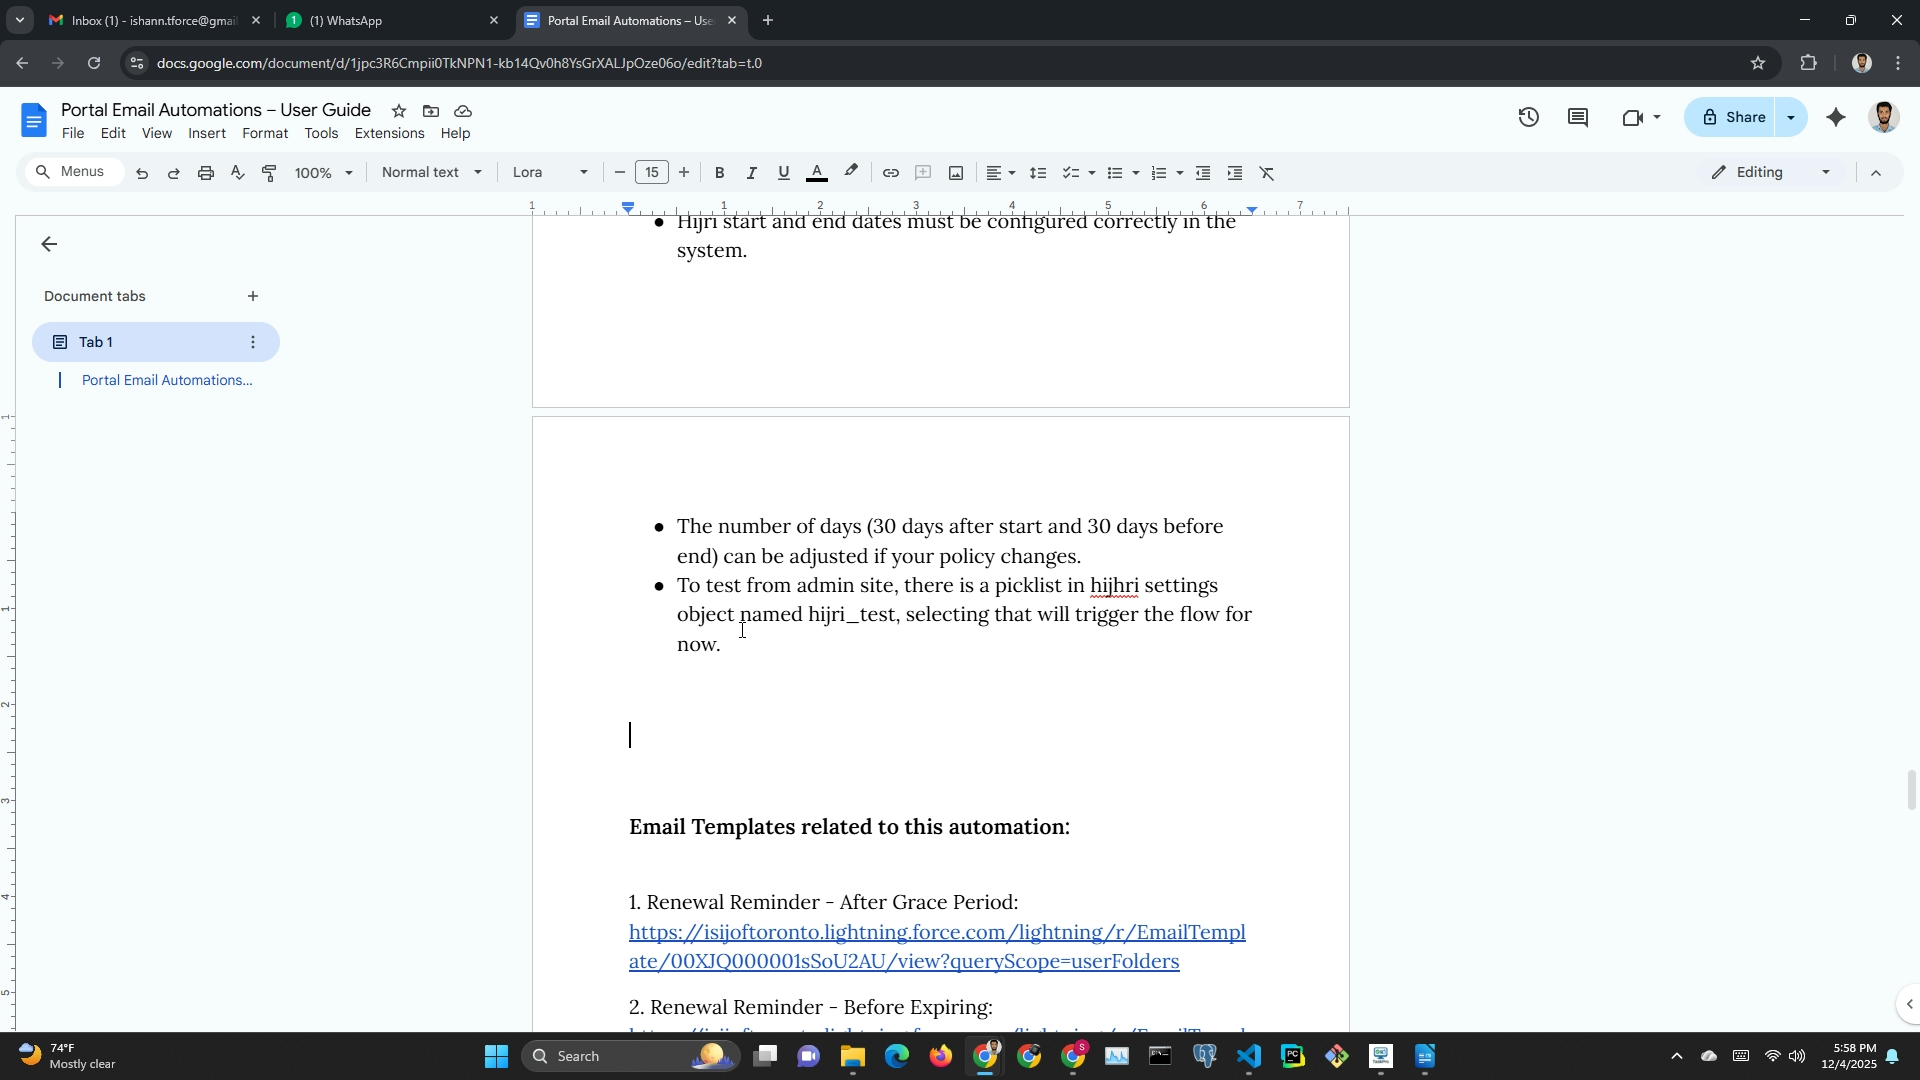This screenshot has height=1080, width=1920.
Task: Click the Share button
Action: tap(1733, 117)
